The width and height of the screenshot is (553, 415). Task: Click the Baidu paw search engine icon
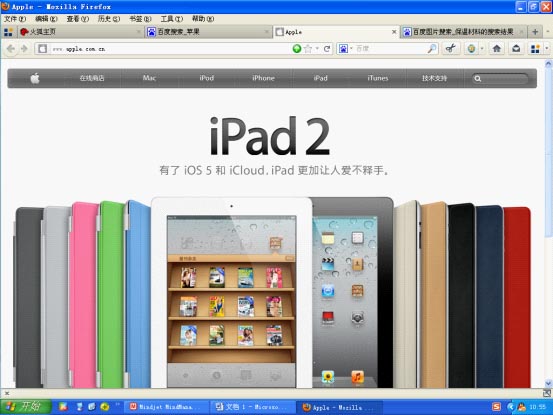343,49
